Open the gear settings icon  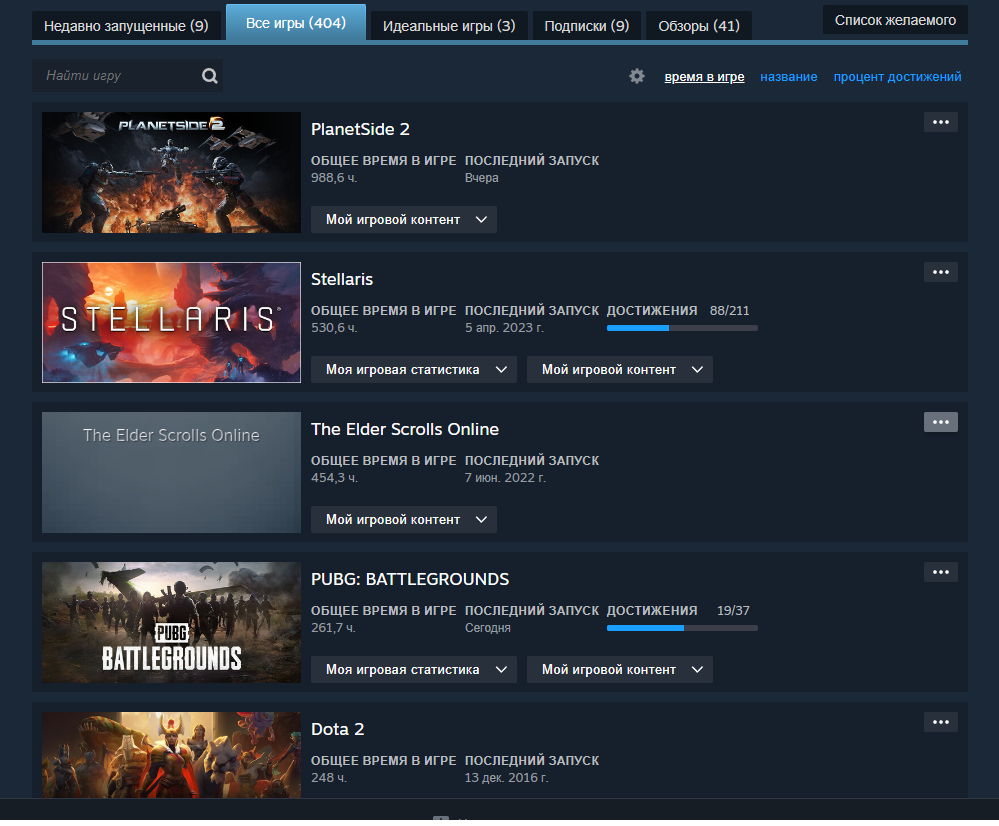636,76
